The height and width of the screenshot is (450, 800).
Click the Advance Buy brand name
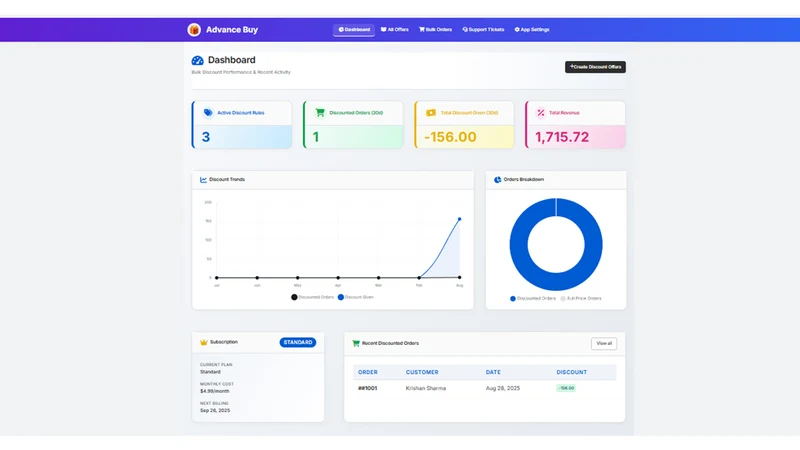tap(232, 30)
